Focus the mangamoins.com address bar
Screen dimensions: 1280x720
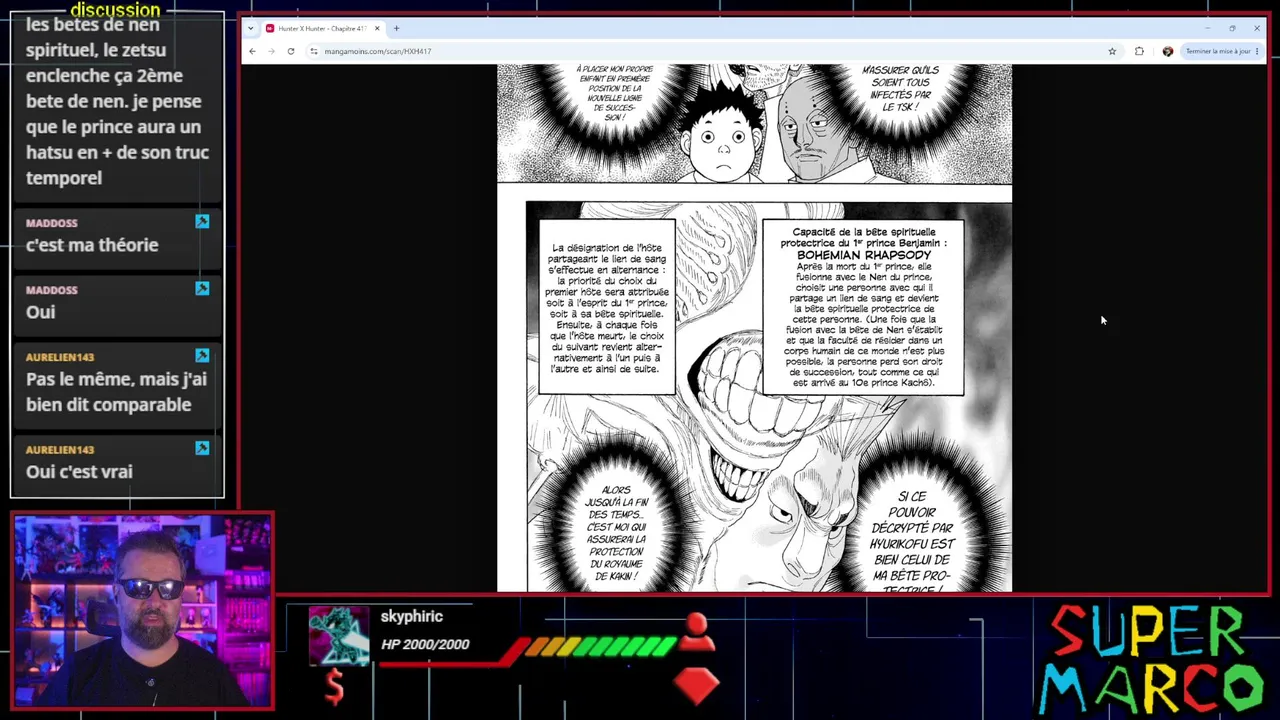(x=705, y=51)
